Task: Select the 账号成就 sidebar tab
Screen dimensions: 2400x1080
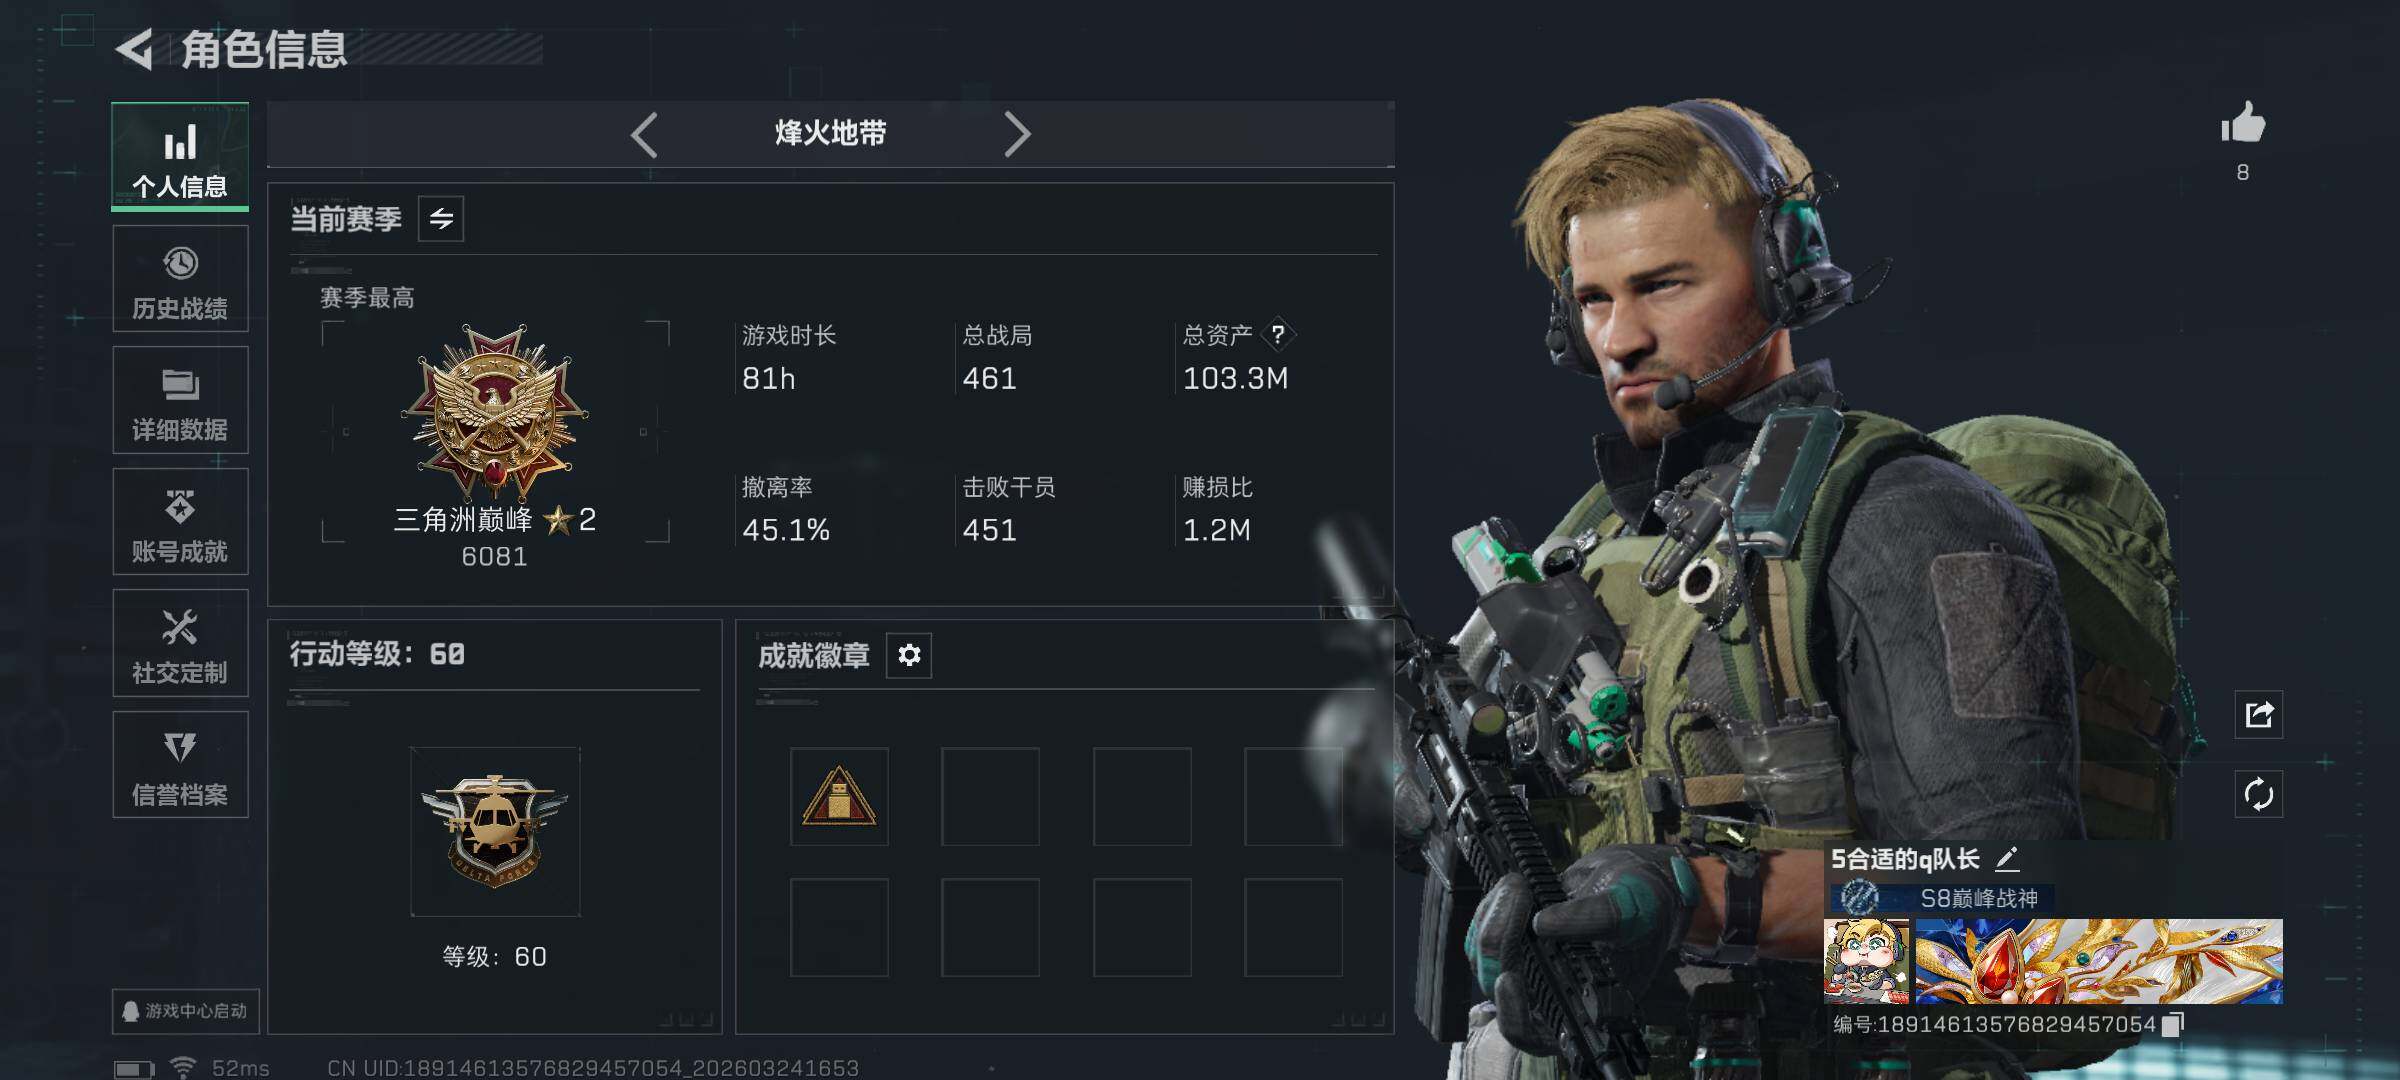Action: [180, 522]
